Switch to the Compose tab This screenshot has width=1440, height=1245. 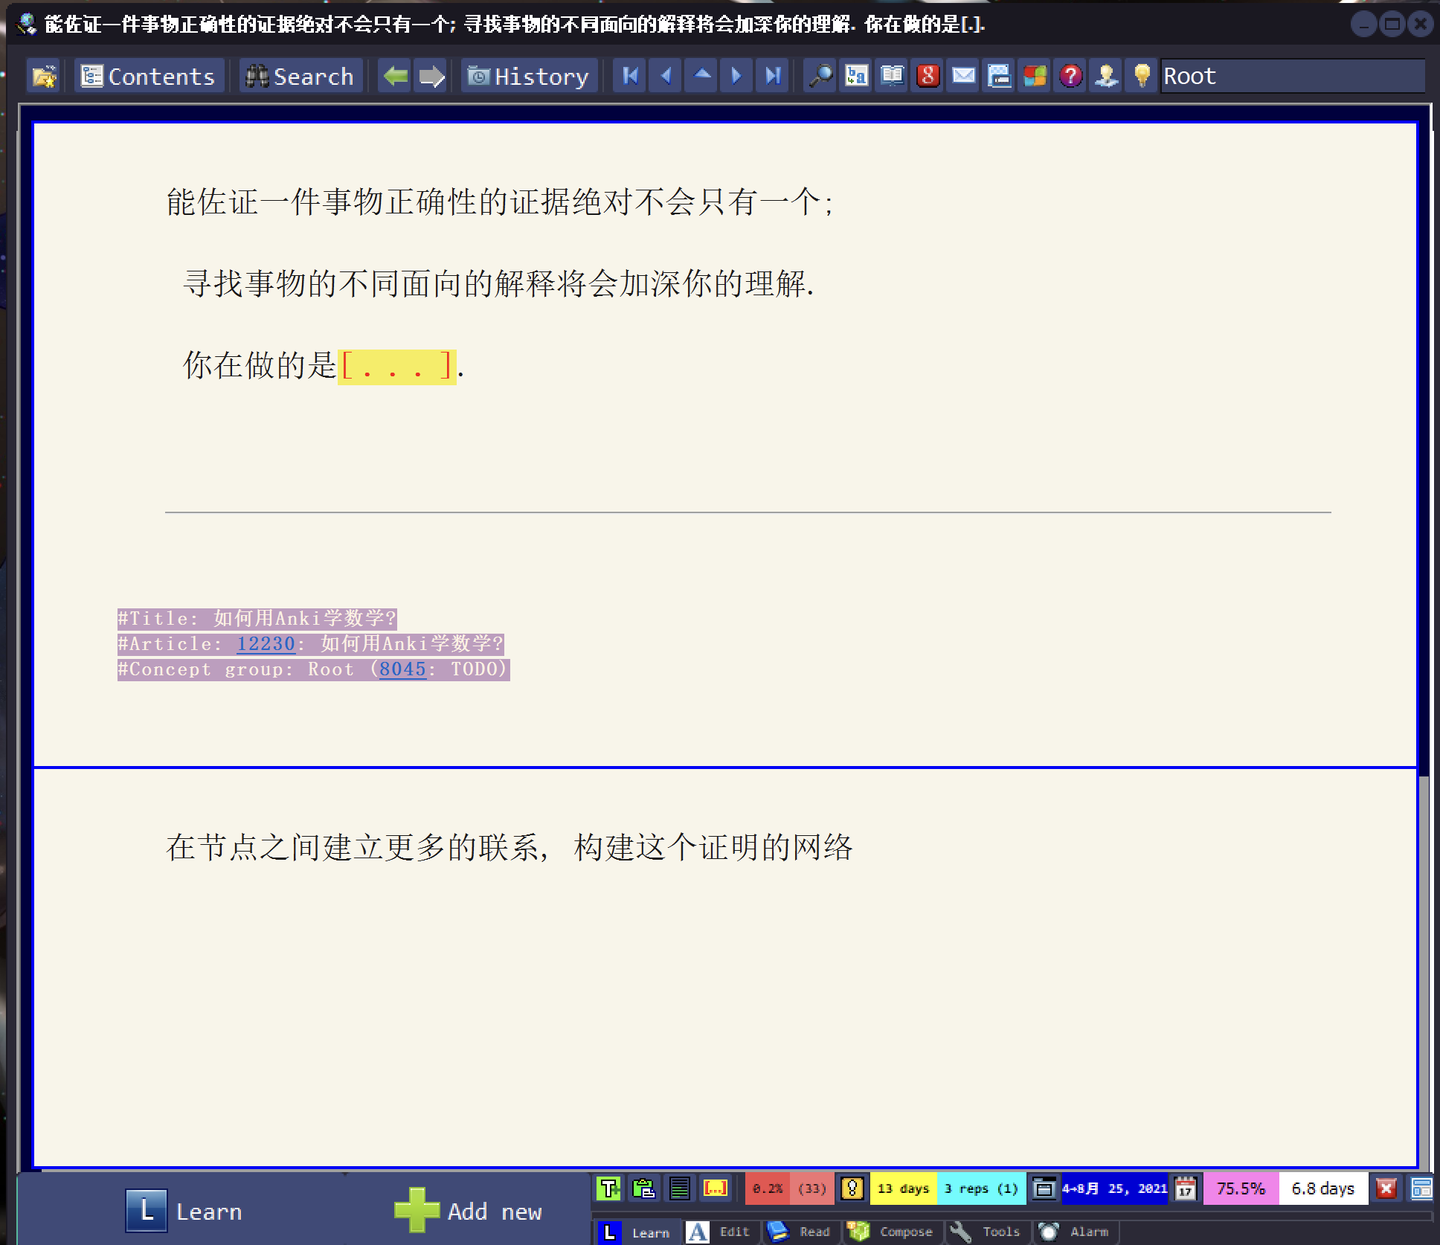point(892,1232)
